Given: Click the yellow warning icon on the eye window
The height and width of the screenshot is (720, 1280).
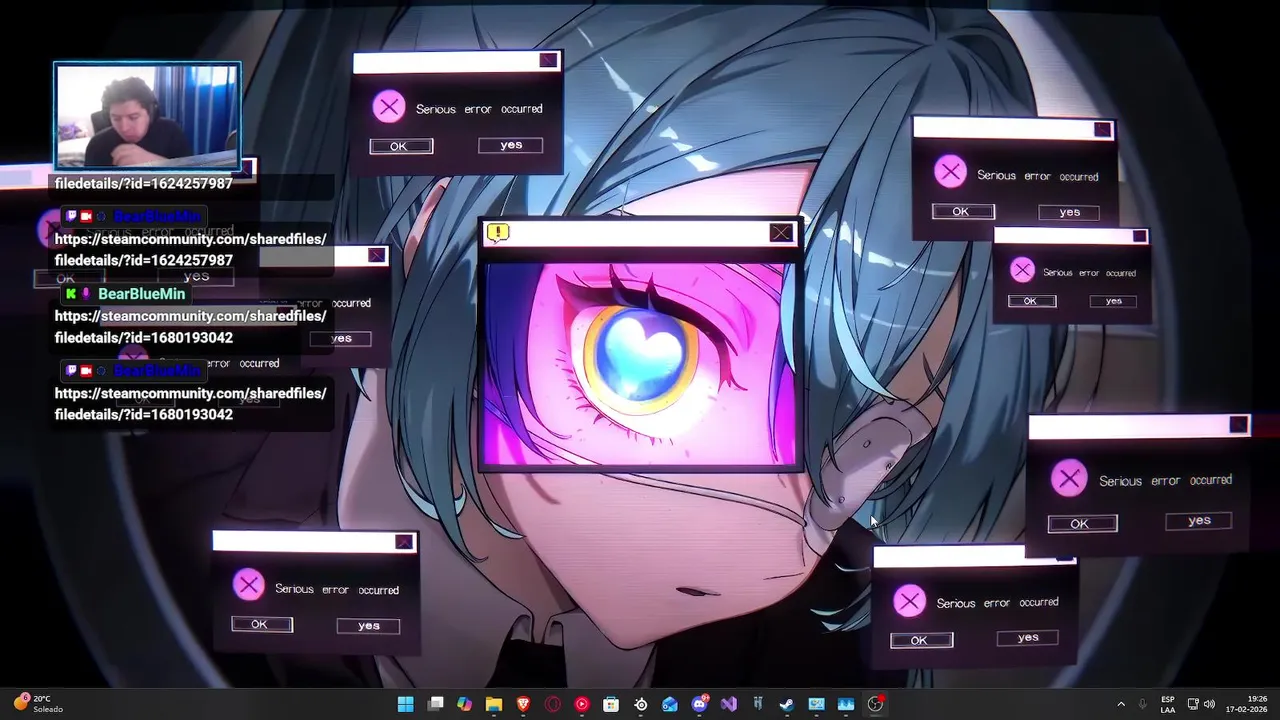Looking at the screenshot, I should coord(497,233).
